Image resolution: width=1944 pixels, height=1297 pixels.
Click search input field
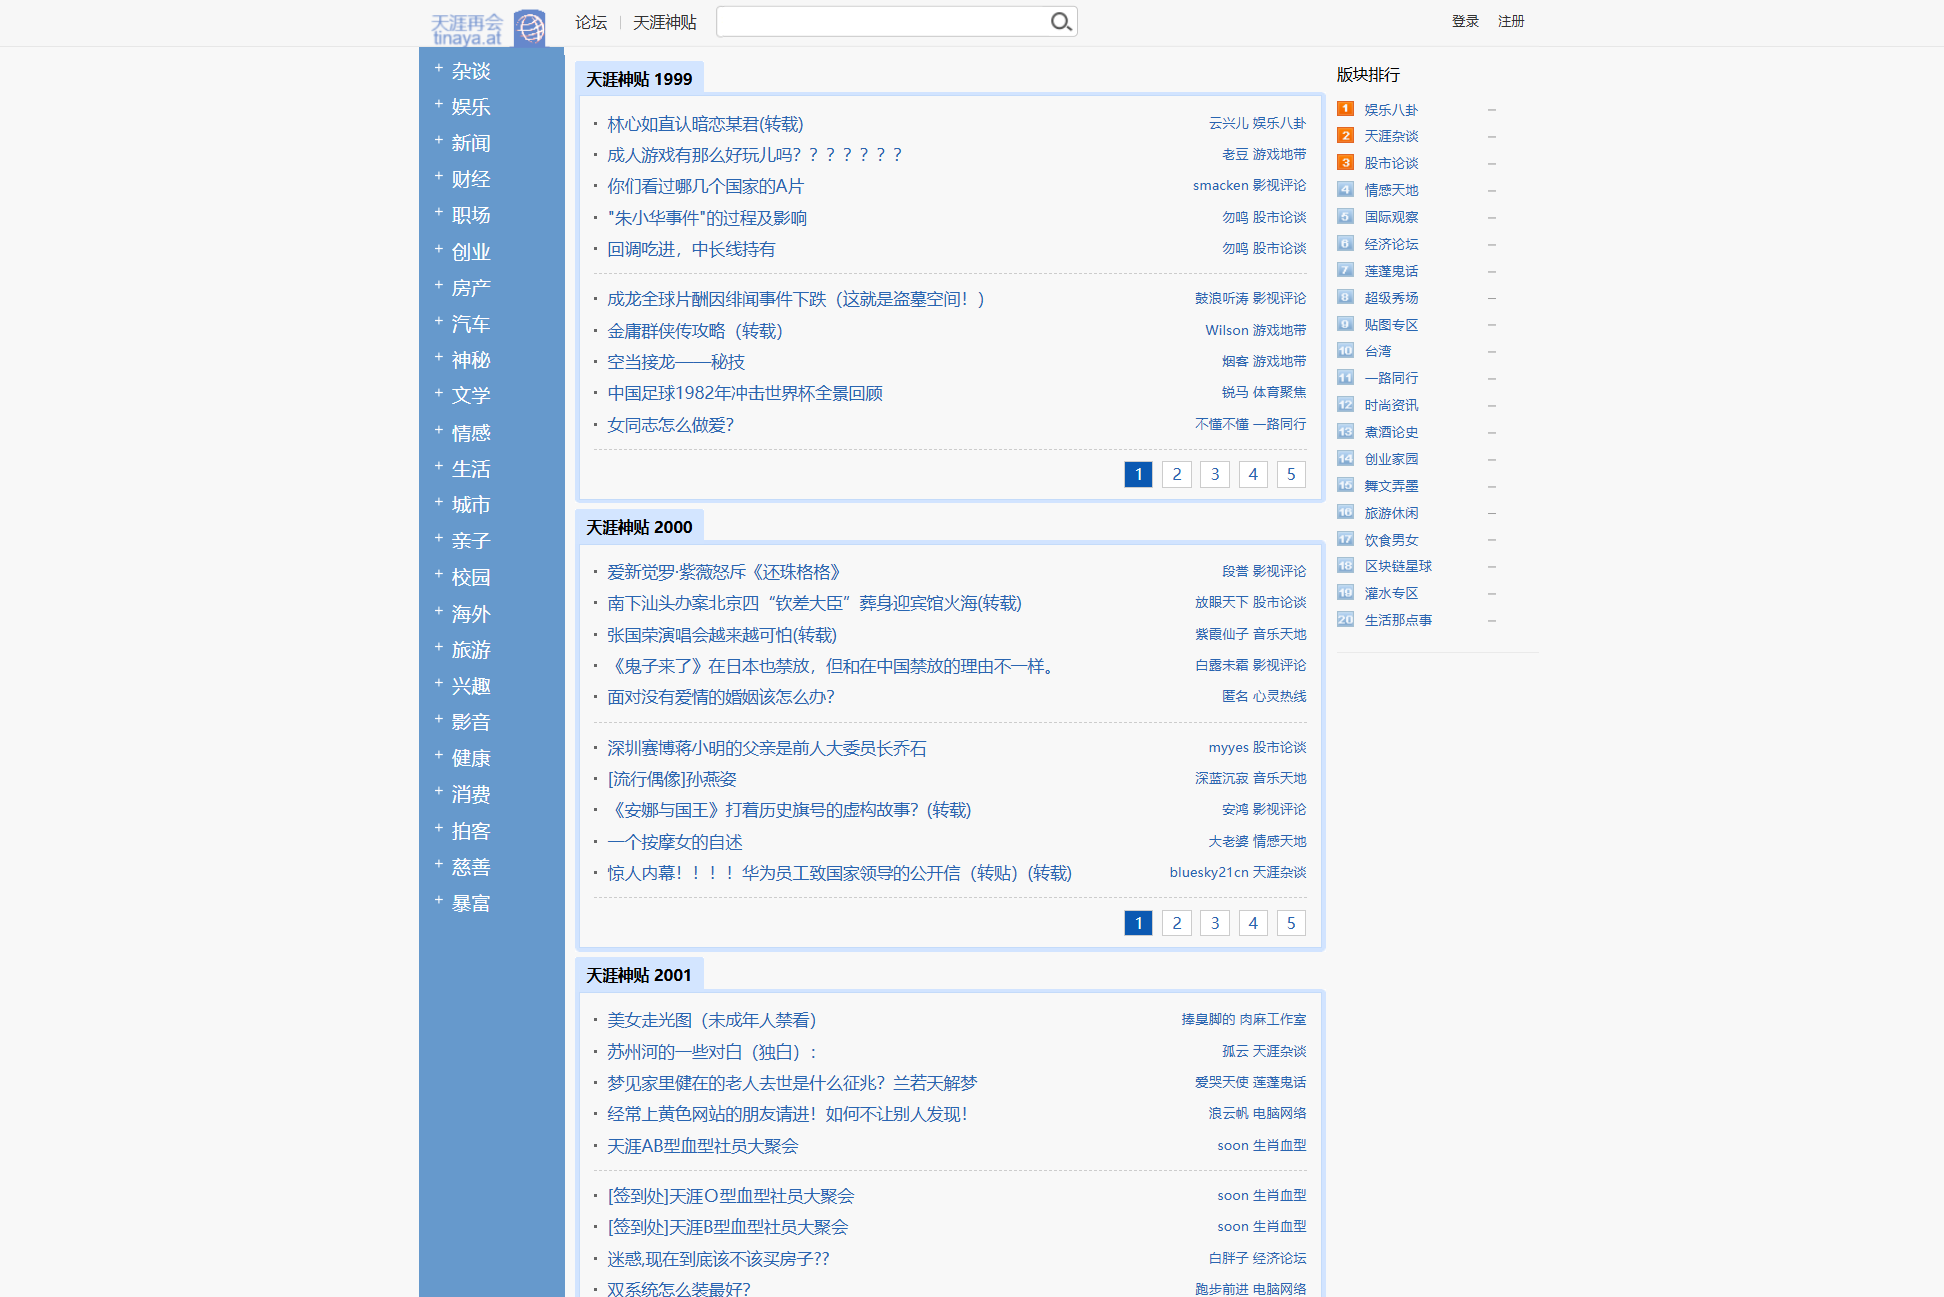(x=883, y=20)
